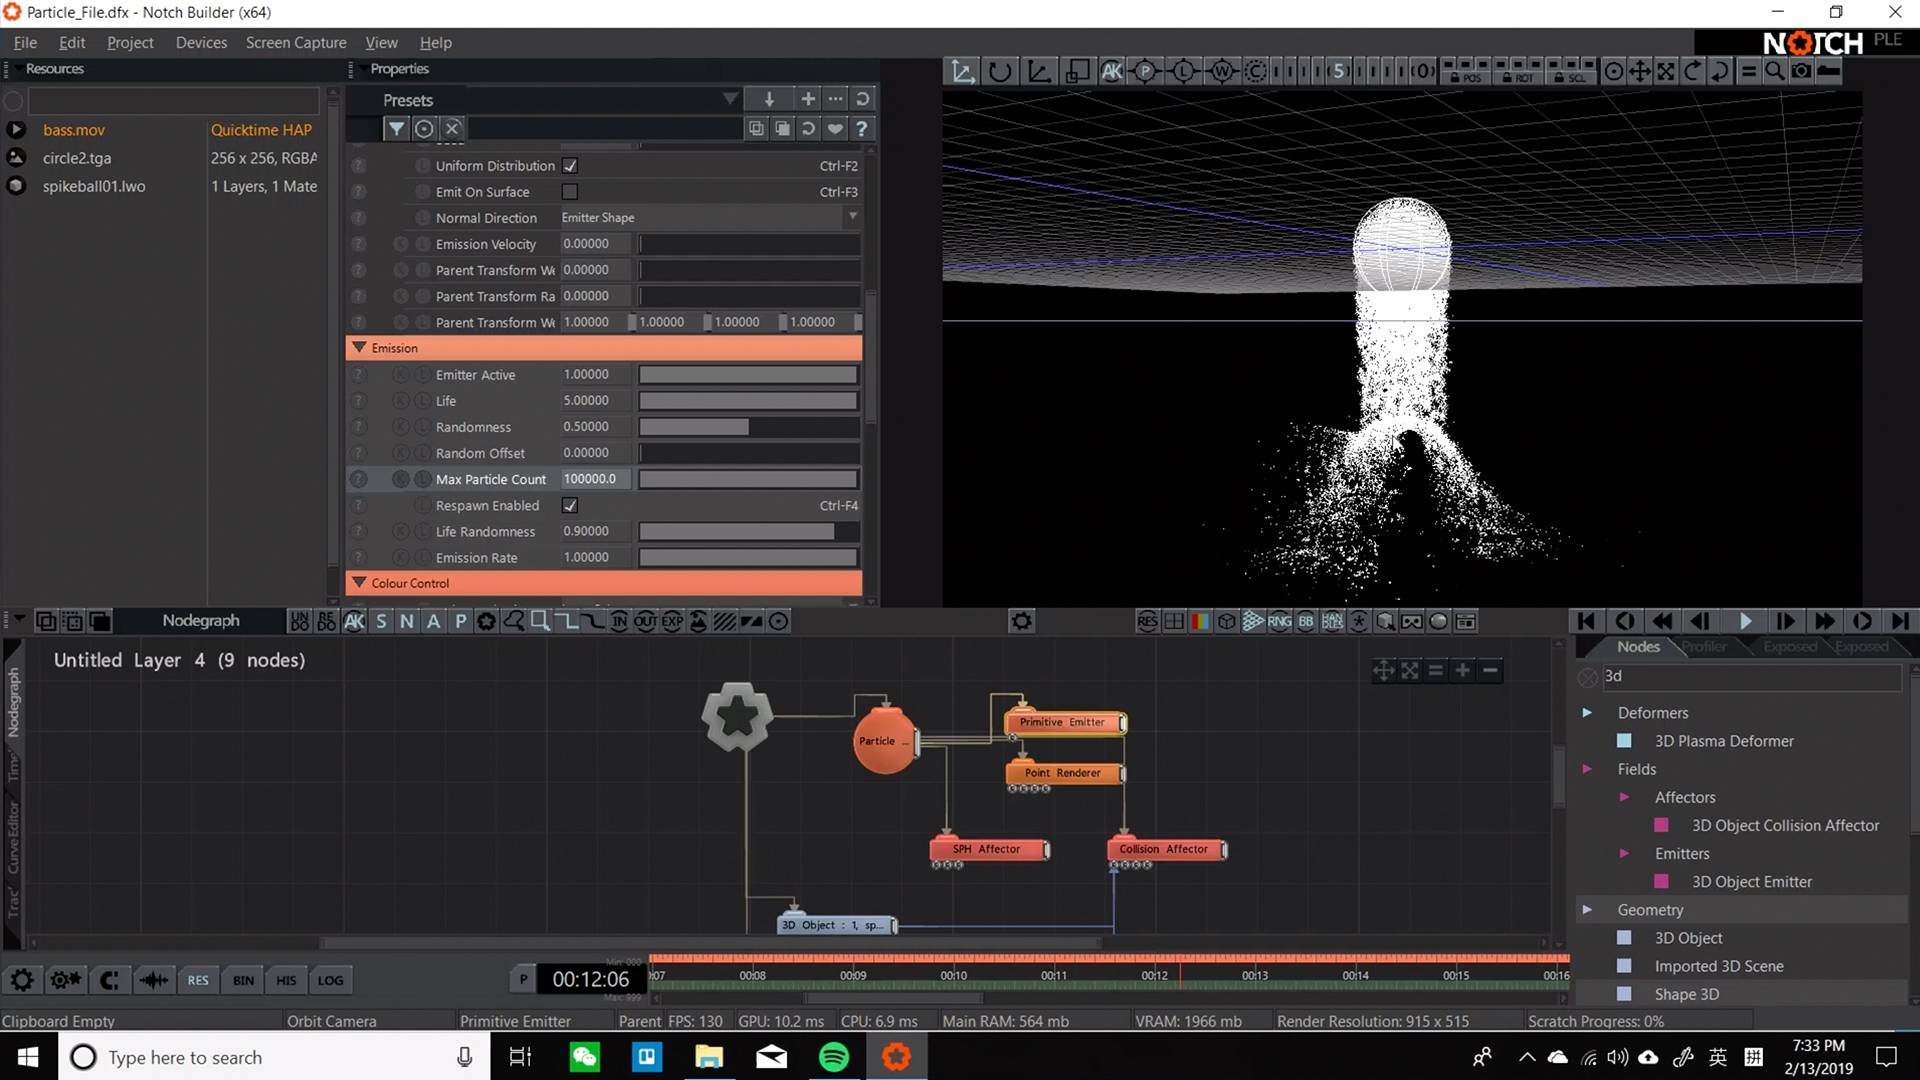1920x1080 pixels.
Task: Click the HIS button
Action: click(x=286, y=980)
